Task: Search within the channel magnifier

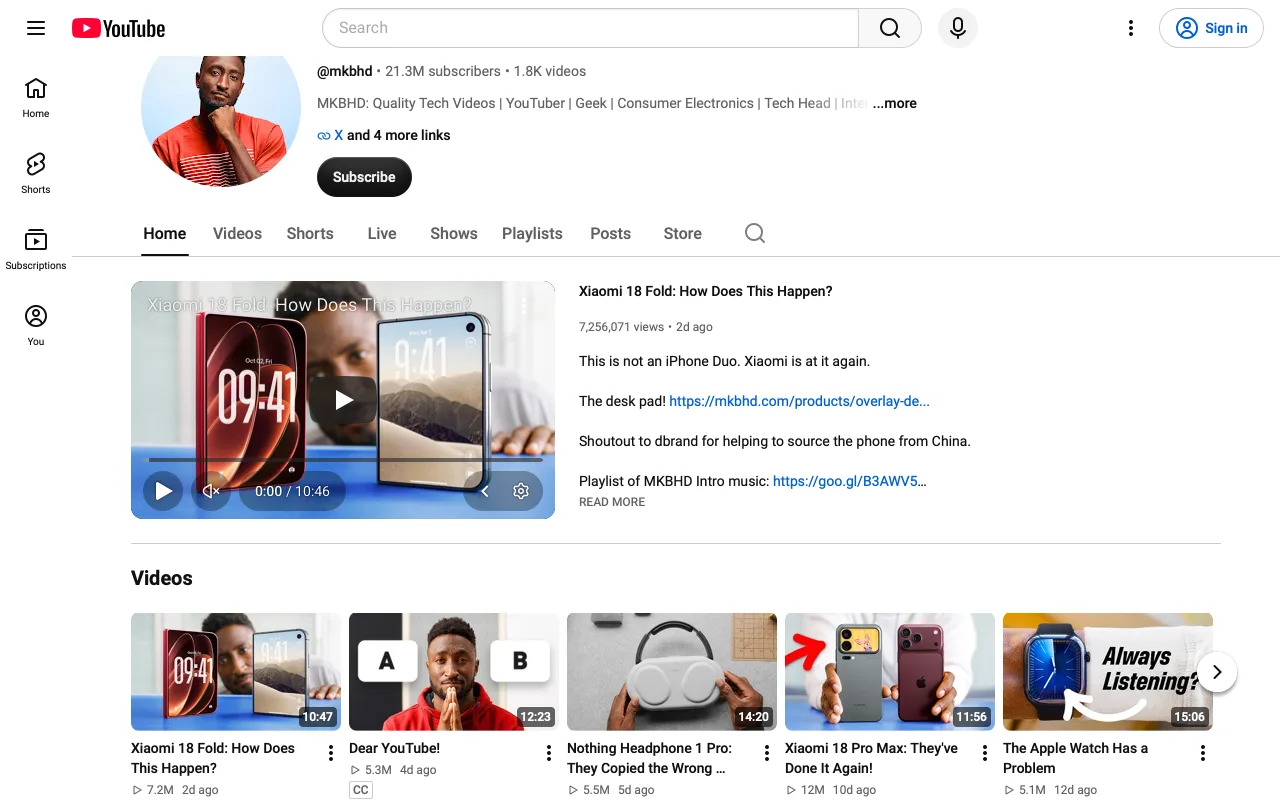Action: 755,233
